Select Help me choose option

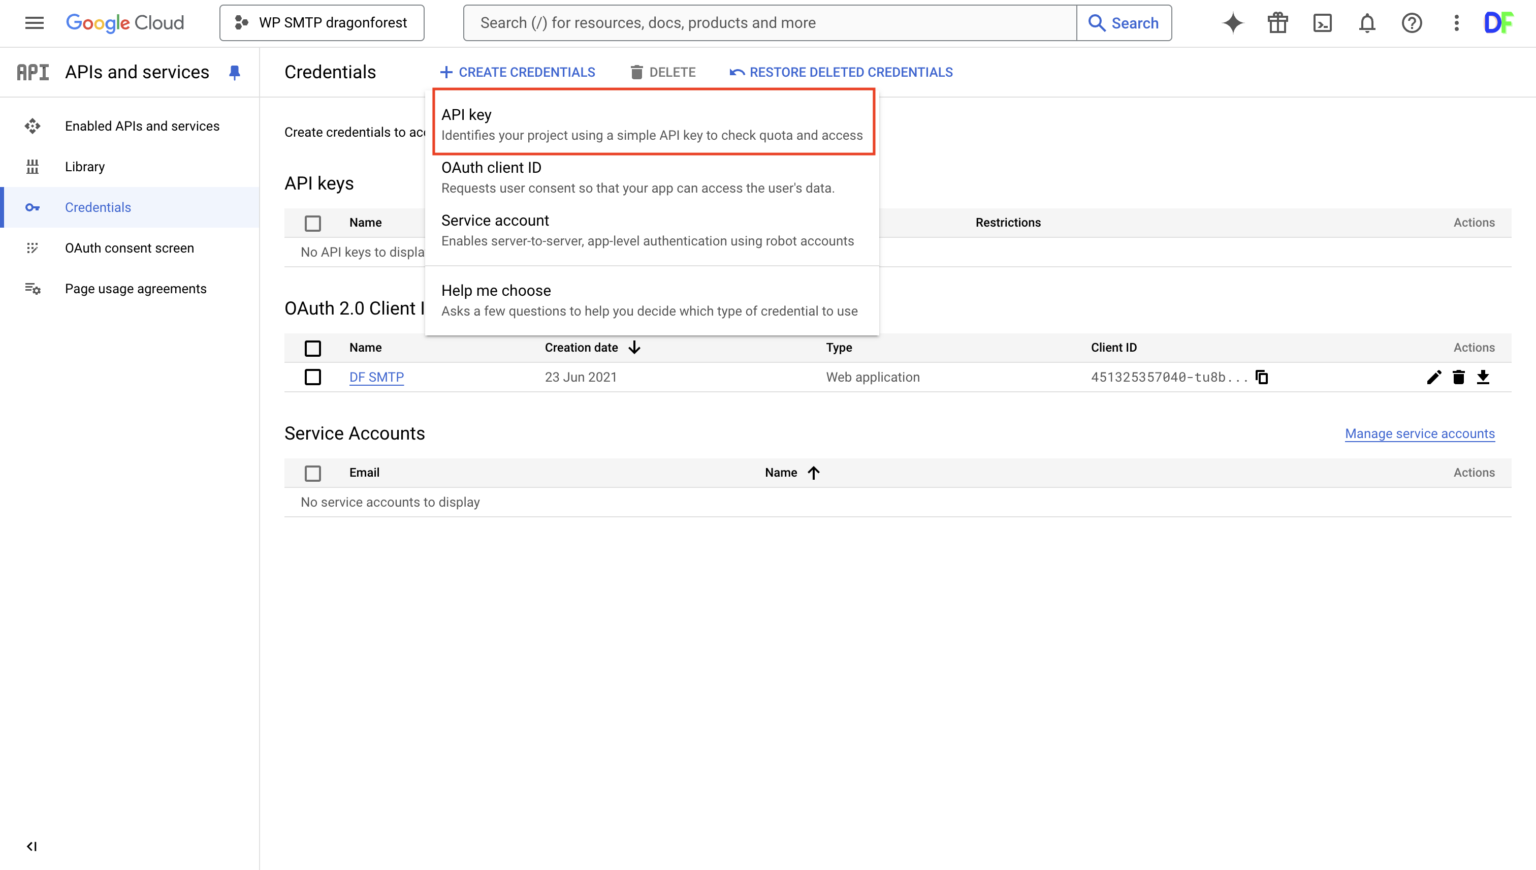pyautogui.click(x=652, y=300)
